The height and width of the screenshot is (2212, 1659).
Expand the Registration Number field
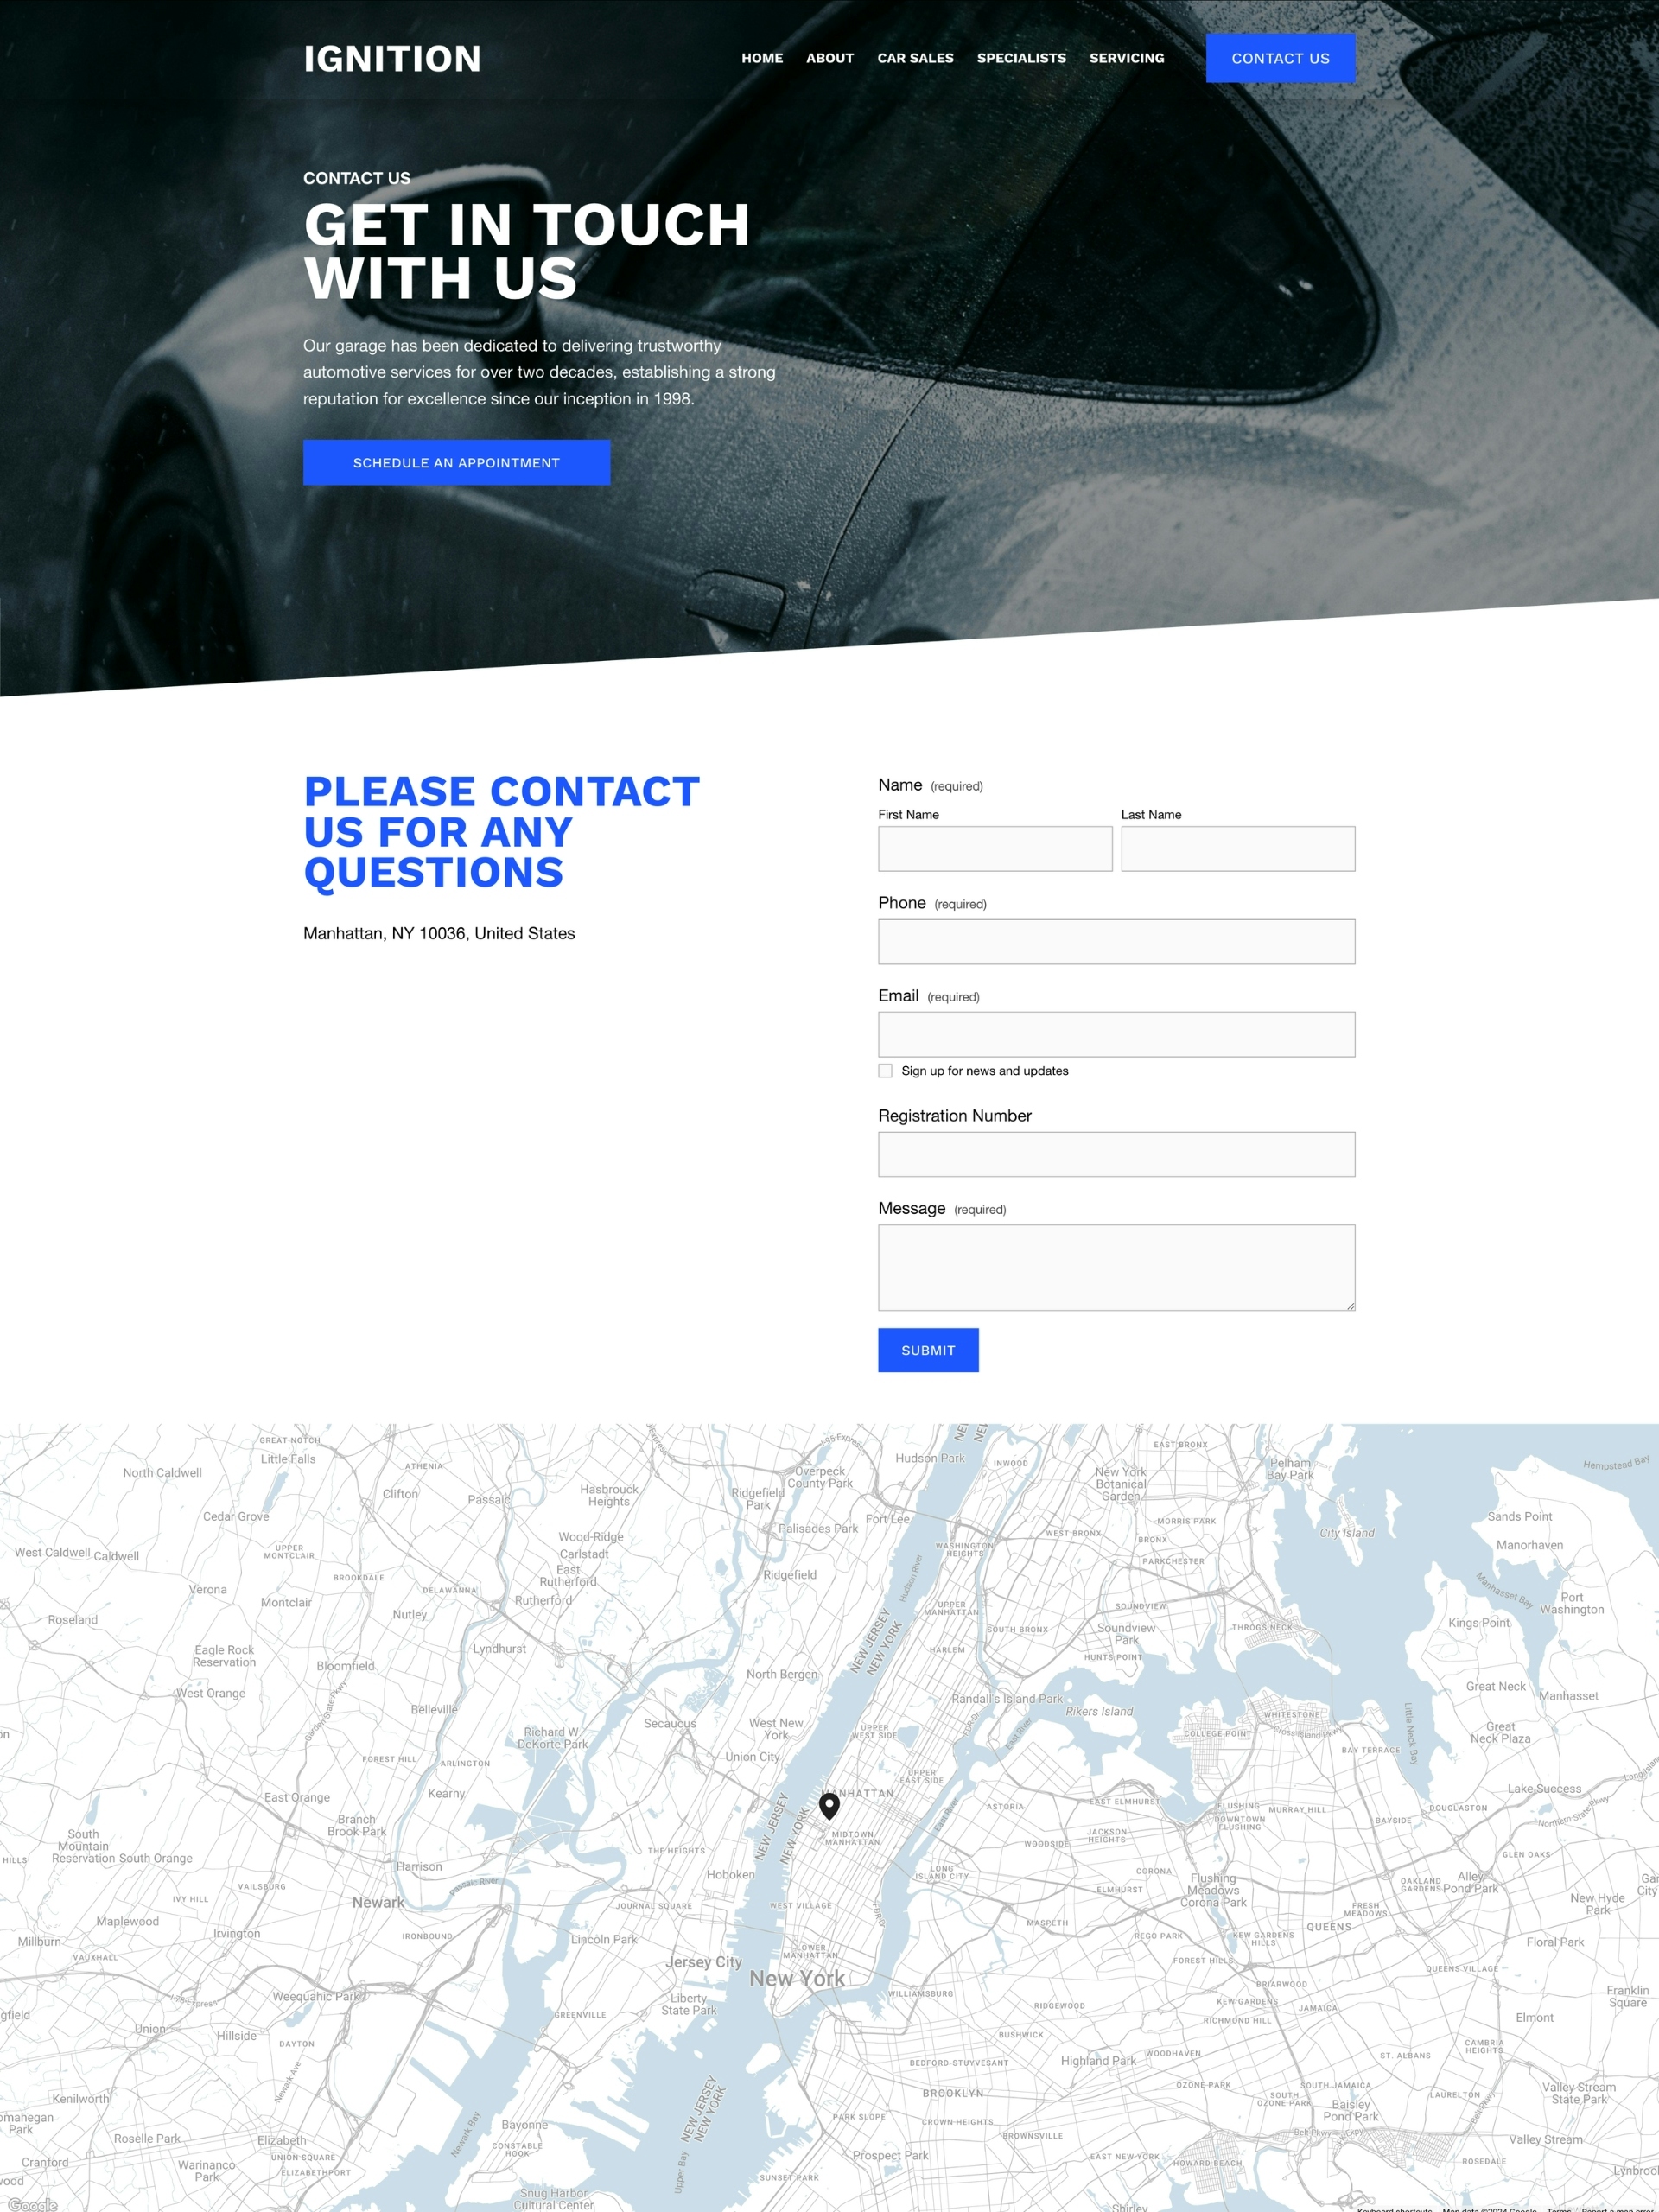1116,1151
